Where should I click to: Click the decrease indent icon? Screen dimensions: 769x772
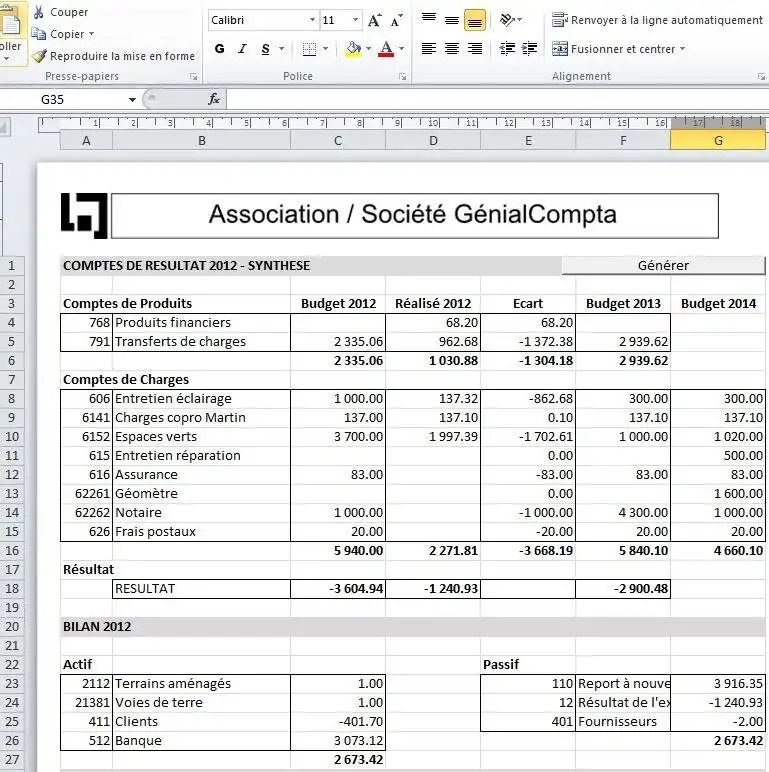tap(507, 48)
